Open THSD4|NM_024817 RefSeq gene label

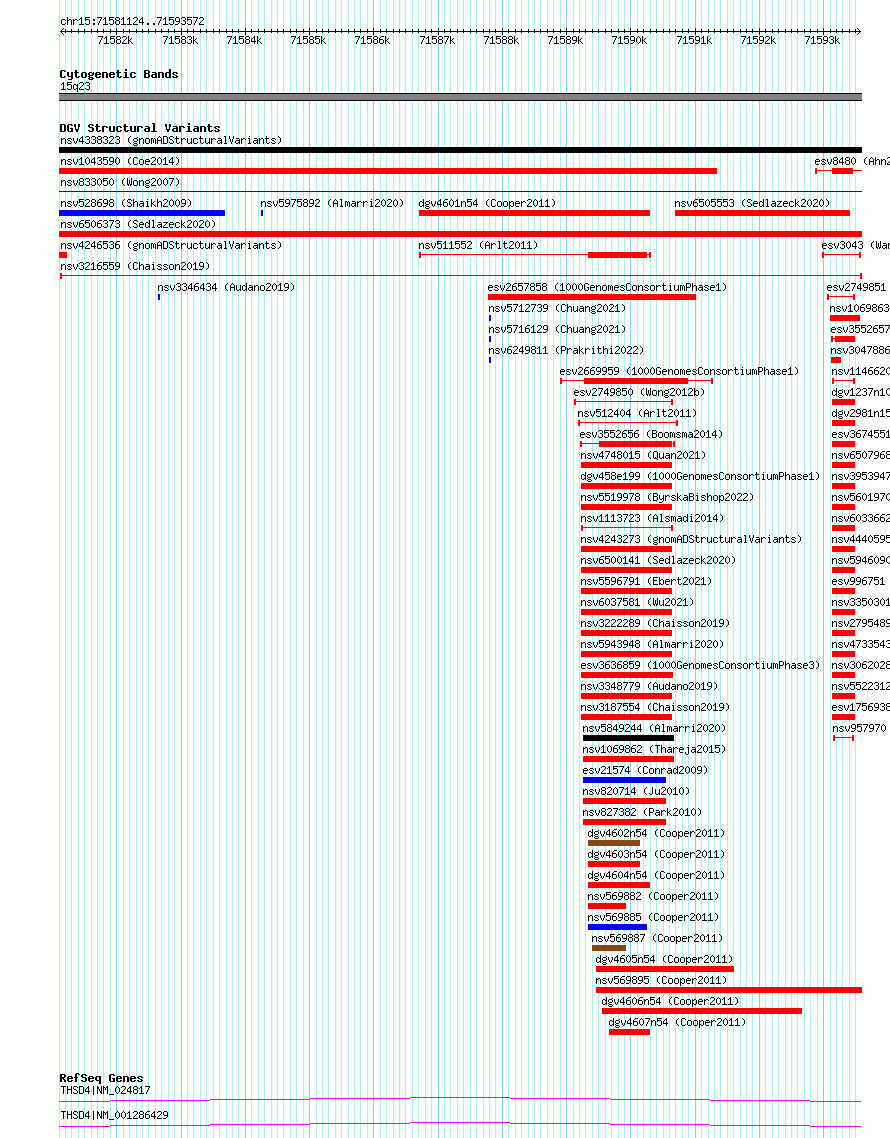click(105, 1091)
